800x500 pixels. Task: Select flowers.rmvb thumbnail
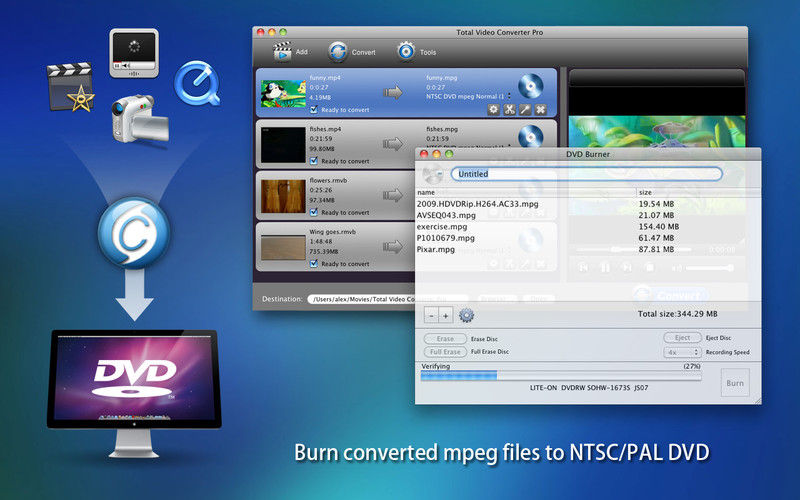tap(283, 196)
